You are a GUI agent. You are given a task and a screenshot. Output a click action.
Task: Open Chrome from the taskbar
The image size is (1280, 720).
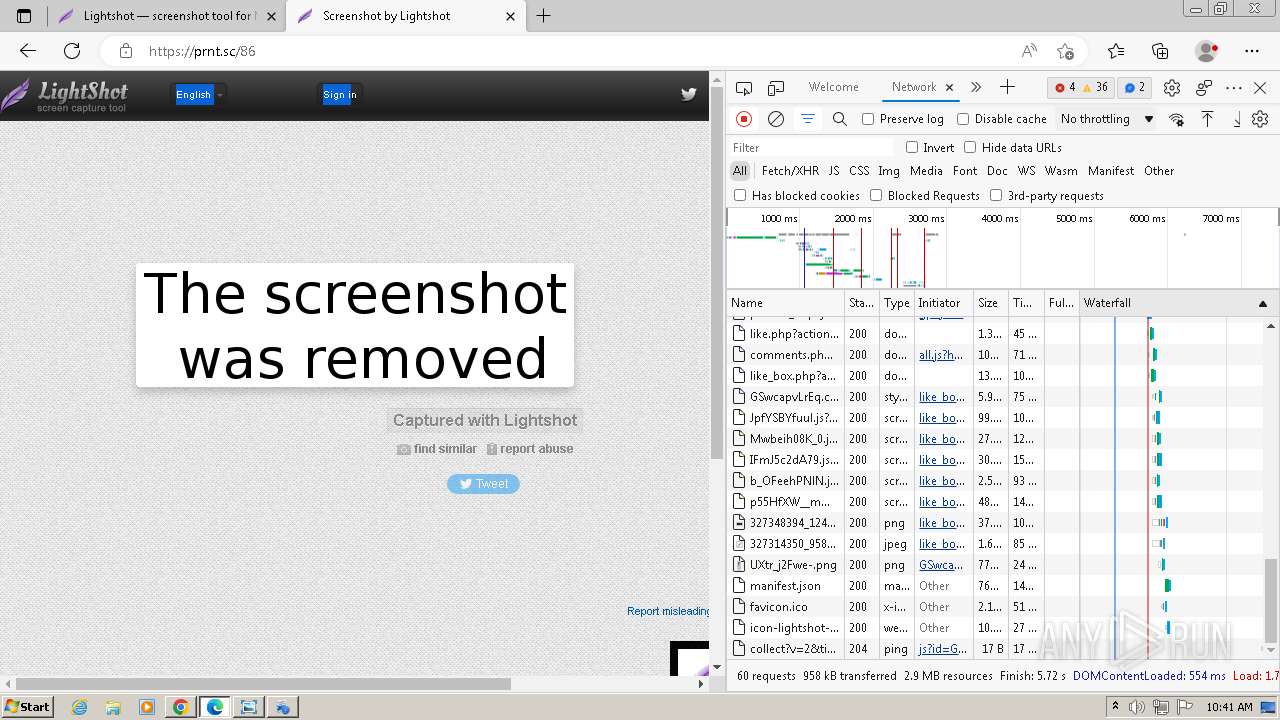[x=180, y=707]
